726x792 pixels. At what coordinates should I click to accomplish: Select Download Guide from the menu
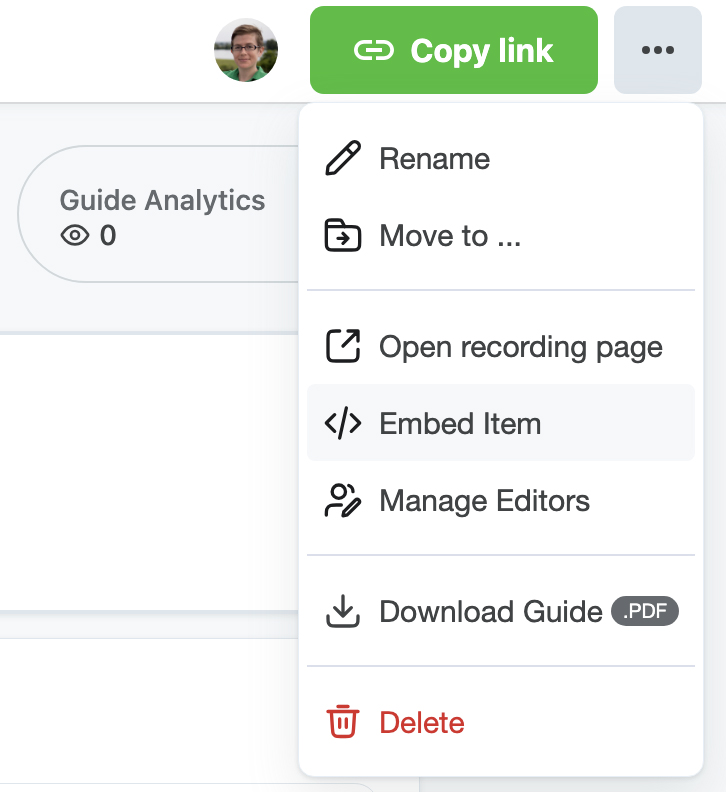click(x=490, y=611)
